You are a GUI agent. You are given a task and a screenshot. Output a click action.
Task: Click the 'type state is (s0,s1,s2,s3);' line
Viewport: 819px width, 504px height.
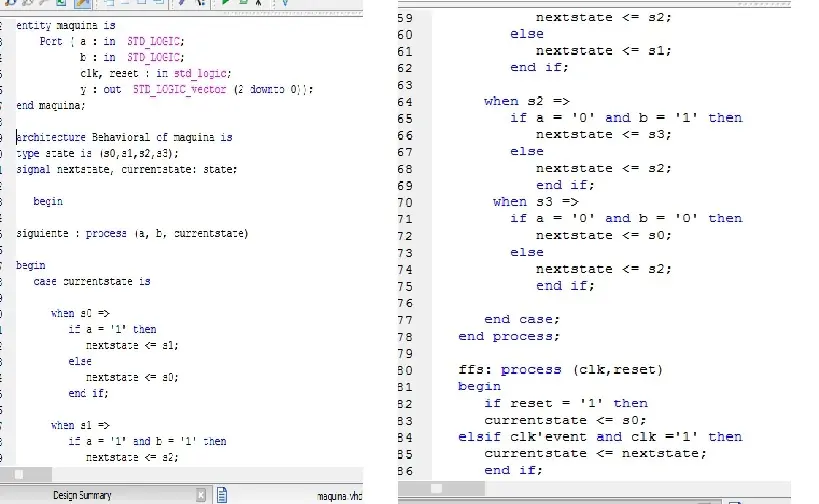point(98,154)
